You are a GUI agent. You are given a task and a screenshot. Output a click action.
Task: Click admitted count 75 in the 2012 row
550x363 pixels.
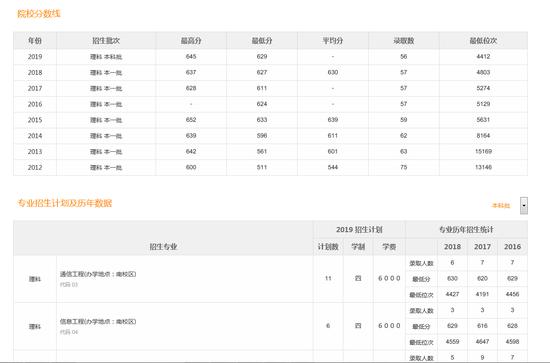[x=403, y=167]
